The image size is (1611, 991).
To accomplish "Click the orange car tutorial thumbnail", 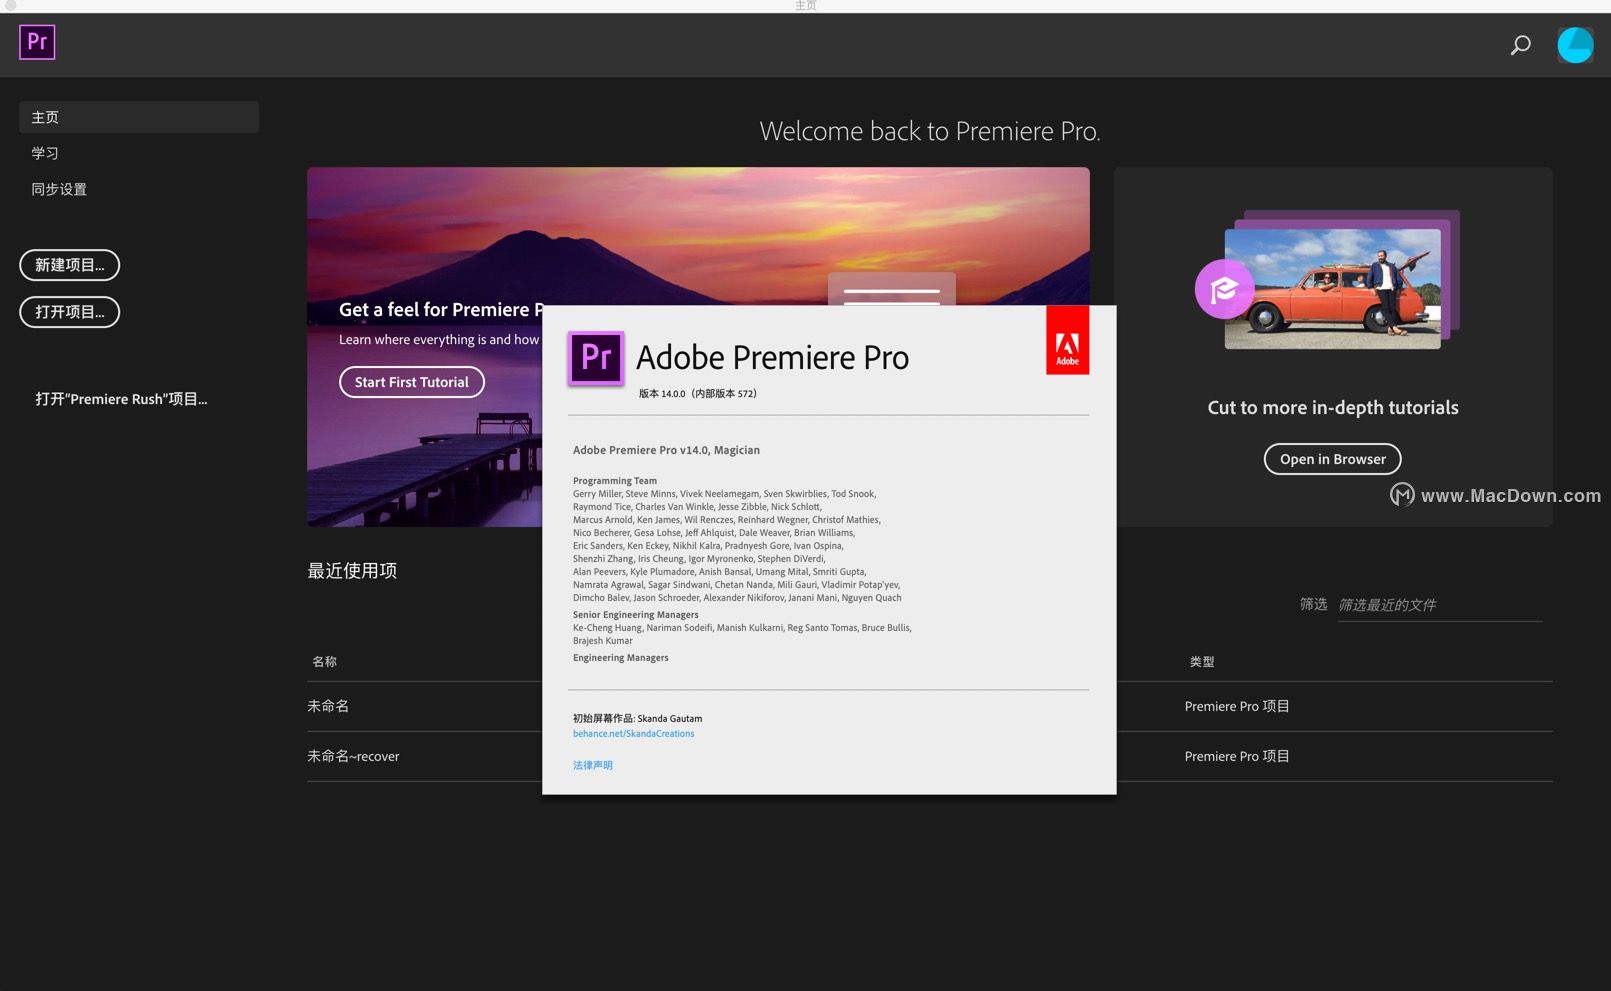I will [x=1333, y=288].
